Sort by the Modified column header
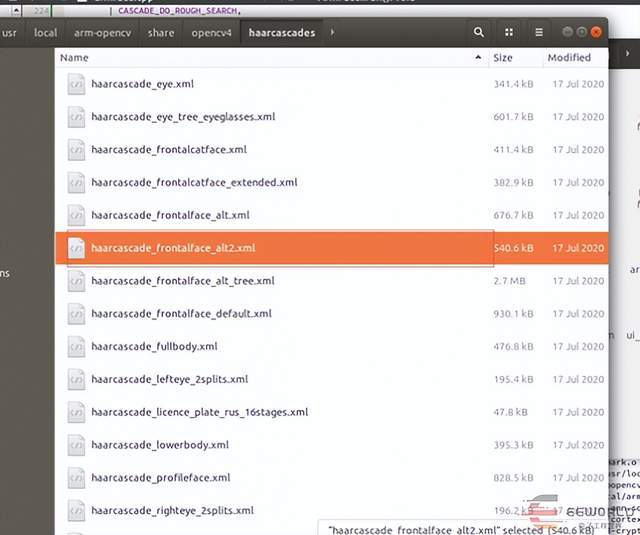This screenshot has width=640, height=535. (x=569, y=58)
